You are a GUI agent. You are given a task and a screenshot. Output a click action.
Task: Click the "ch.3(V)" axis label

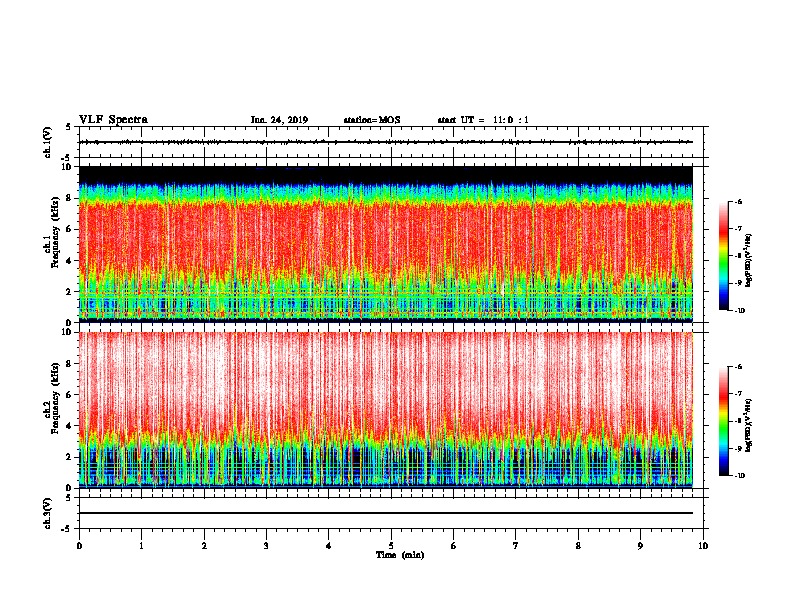[x=47, y=513]
